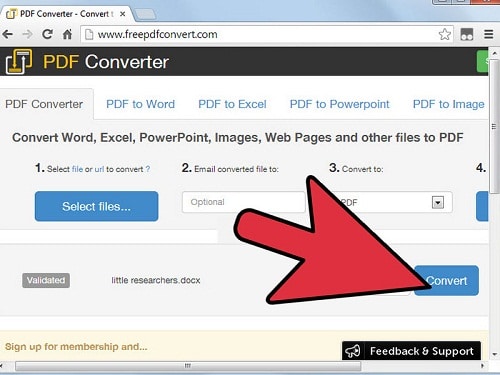Focus the Optional email input field
Image resolution: width=500 pixels, height=375 pixels.
[x=244, y=202]
